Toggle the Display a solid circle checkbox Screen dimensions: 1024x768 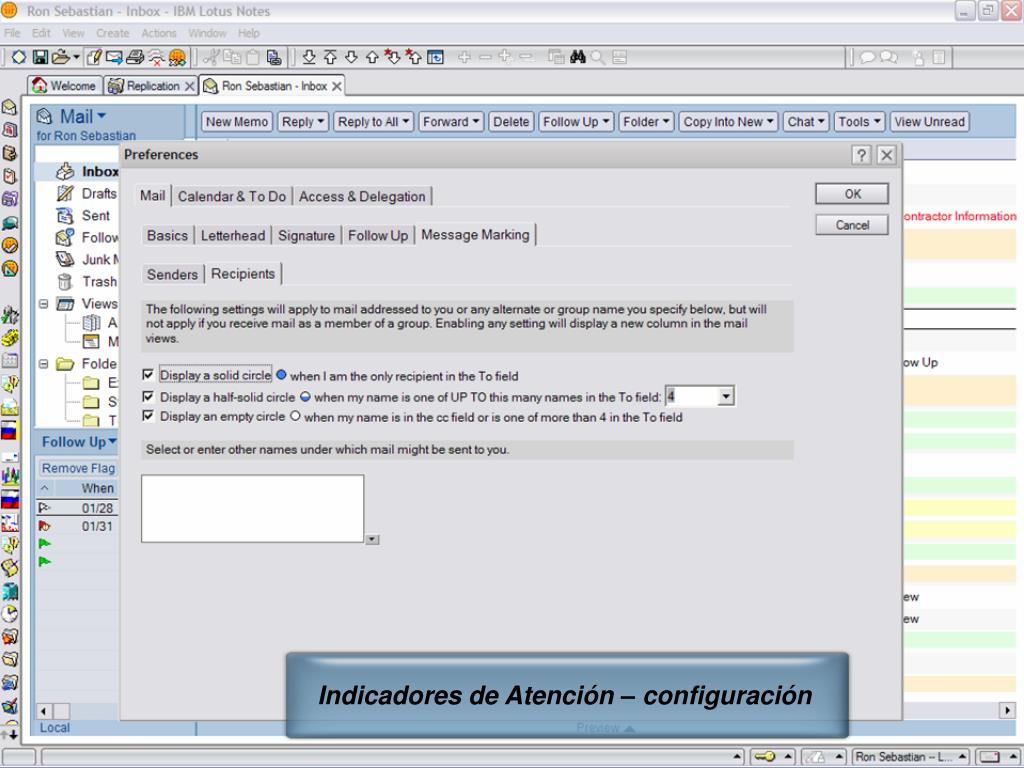148,375
